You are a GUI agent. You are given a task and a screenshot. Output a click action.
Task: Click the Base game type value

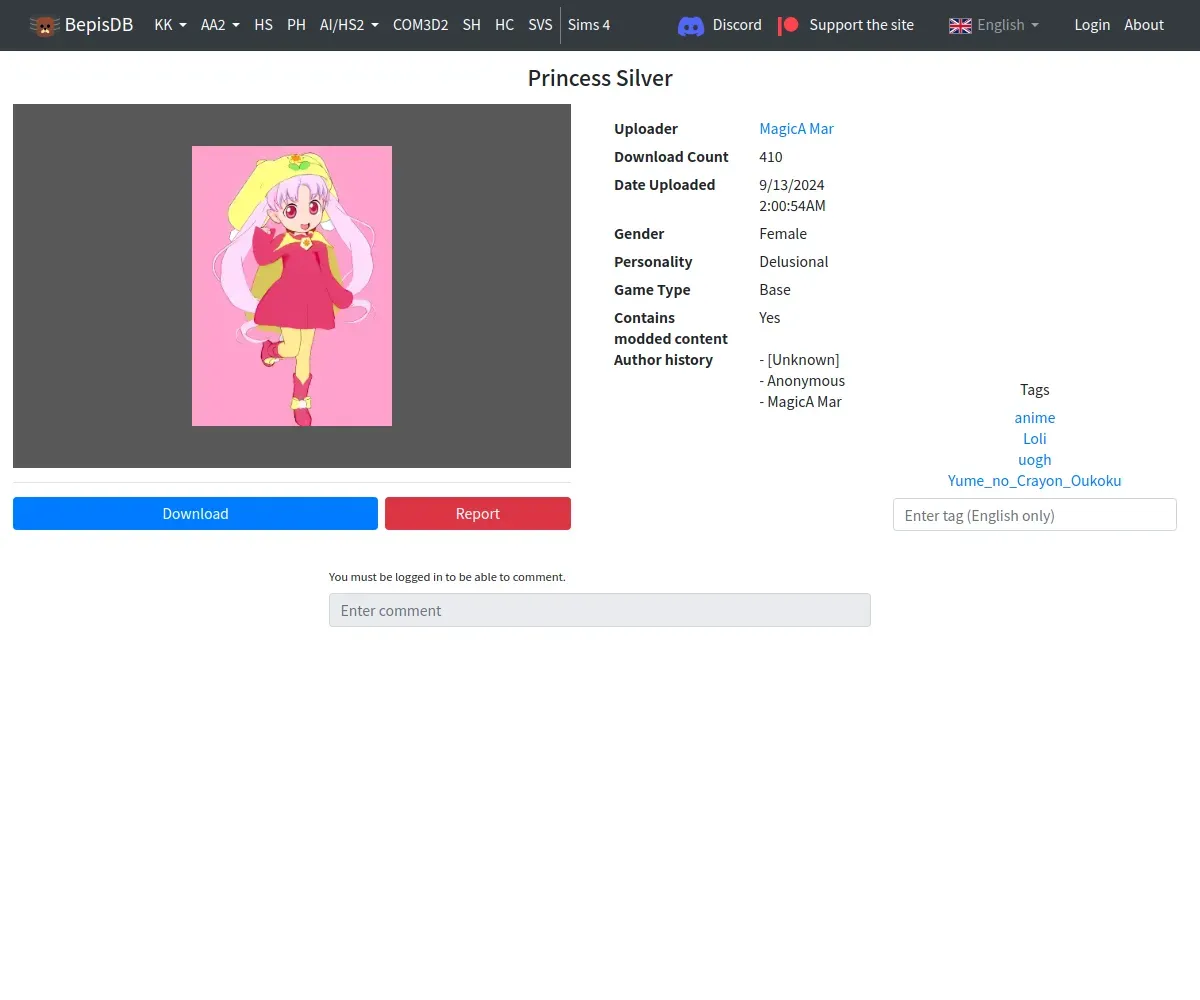(775, 290)
